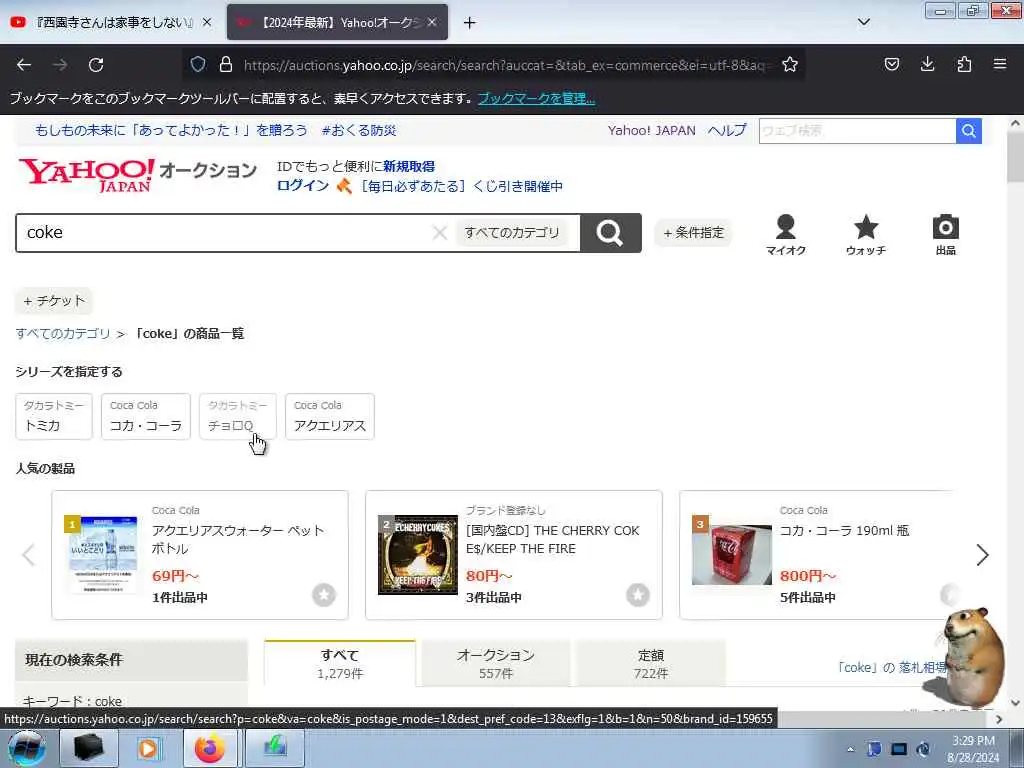Image resolution: width=1024 pixels, height=768 pixels.
Task: Switch to the オークション 557件 tab
Action: coord(496,664)
